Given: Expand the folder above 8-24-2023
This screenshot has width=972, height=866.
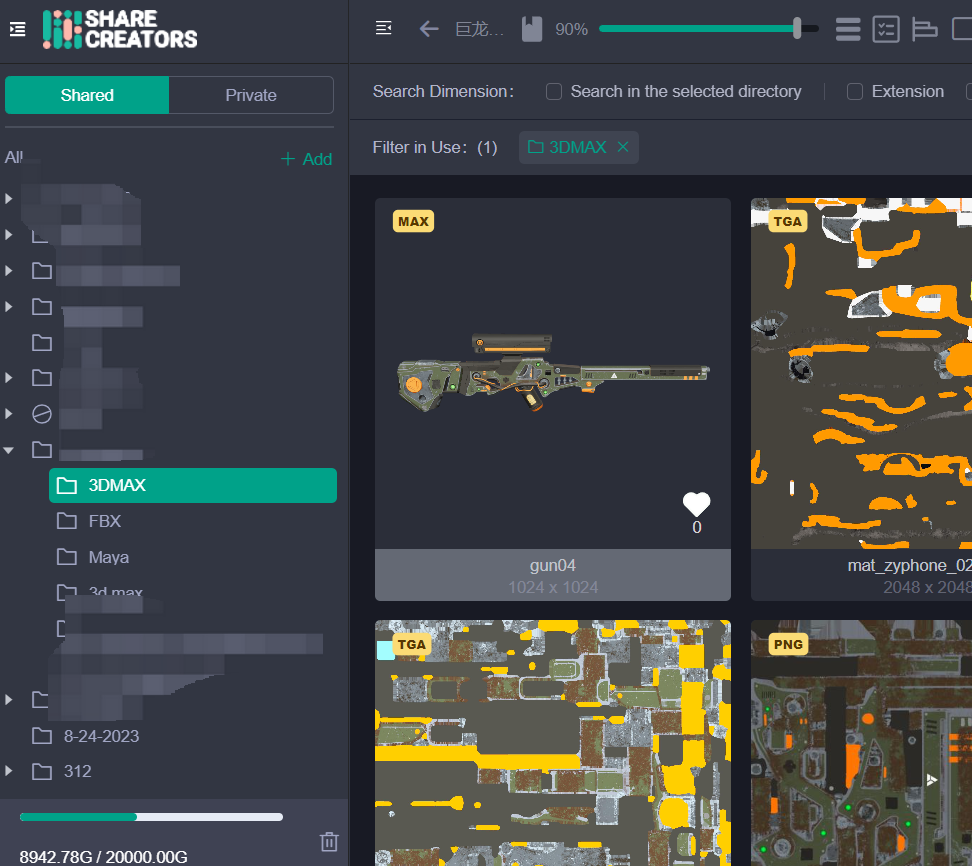Looking at the screenshot, I should click(9, 700).
